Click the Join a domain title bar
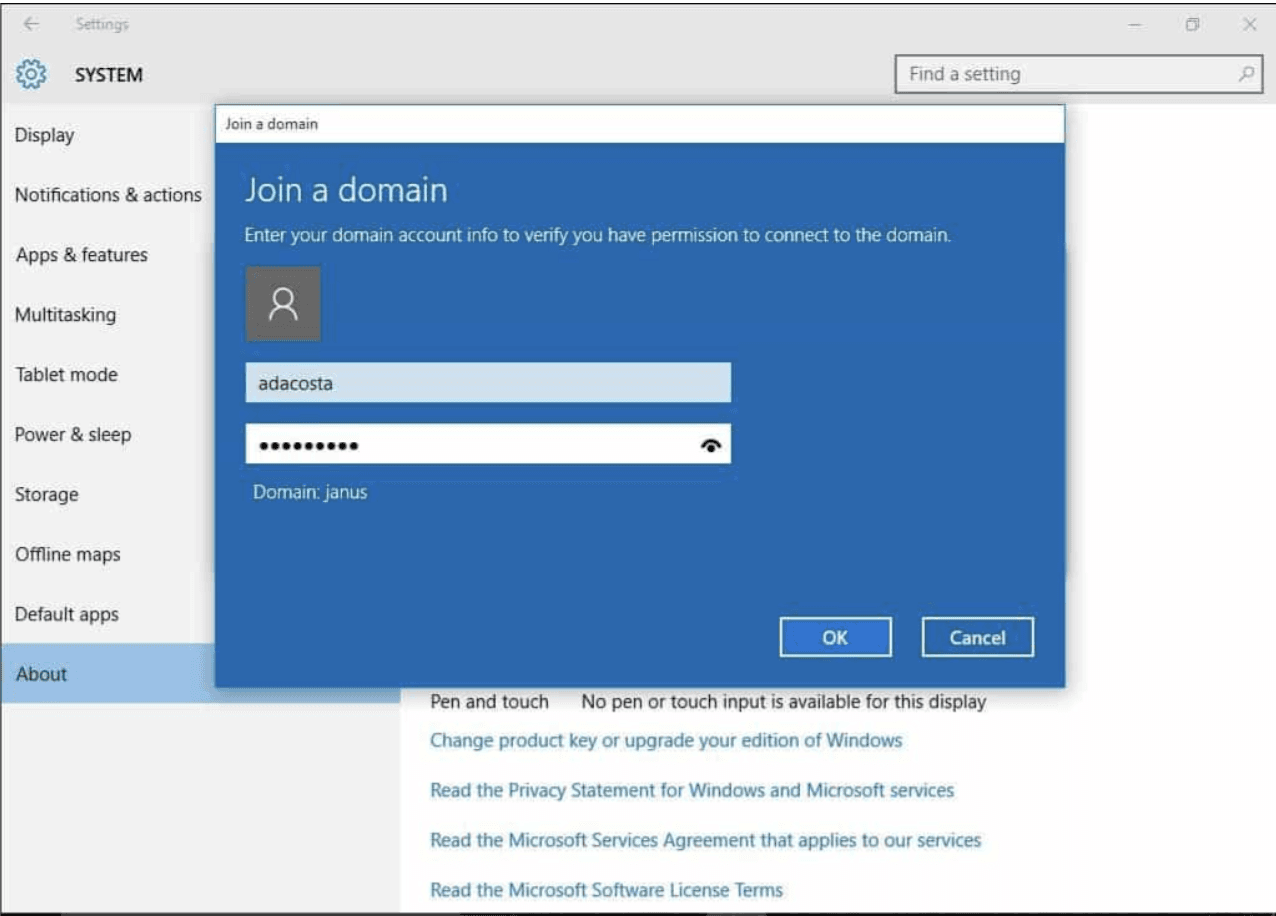1276x916 pixels. coord(640,124)
